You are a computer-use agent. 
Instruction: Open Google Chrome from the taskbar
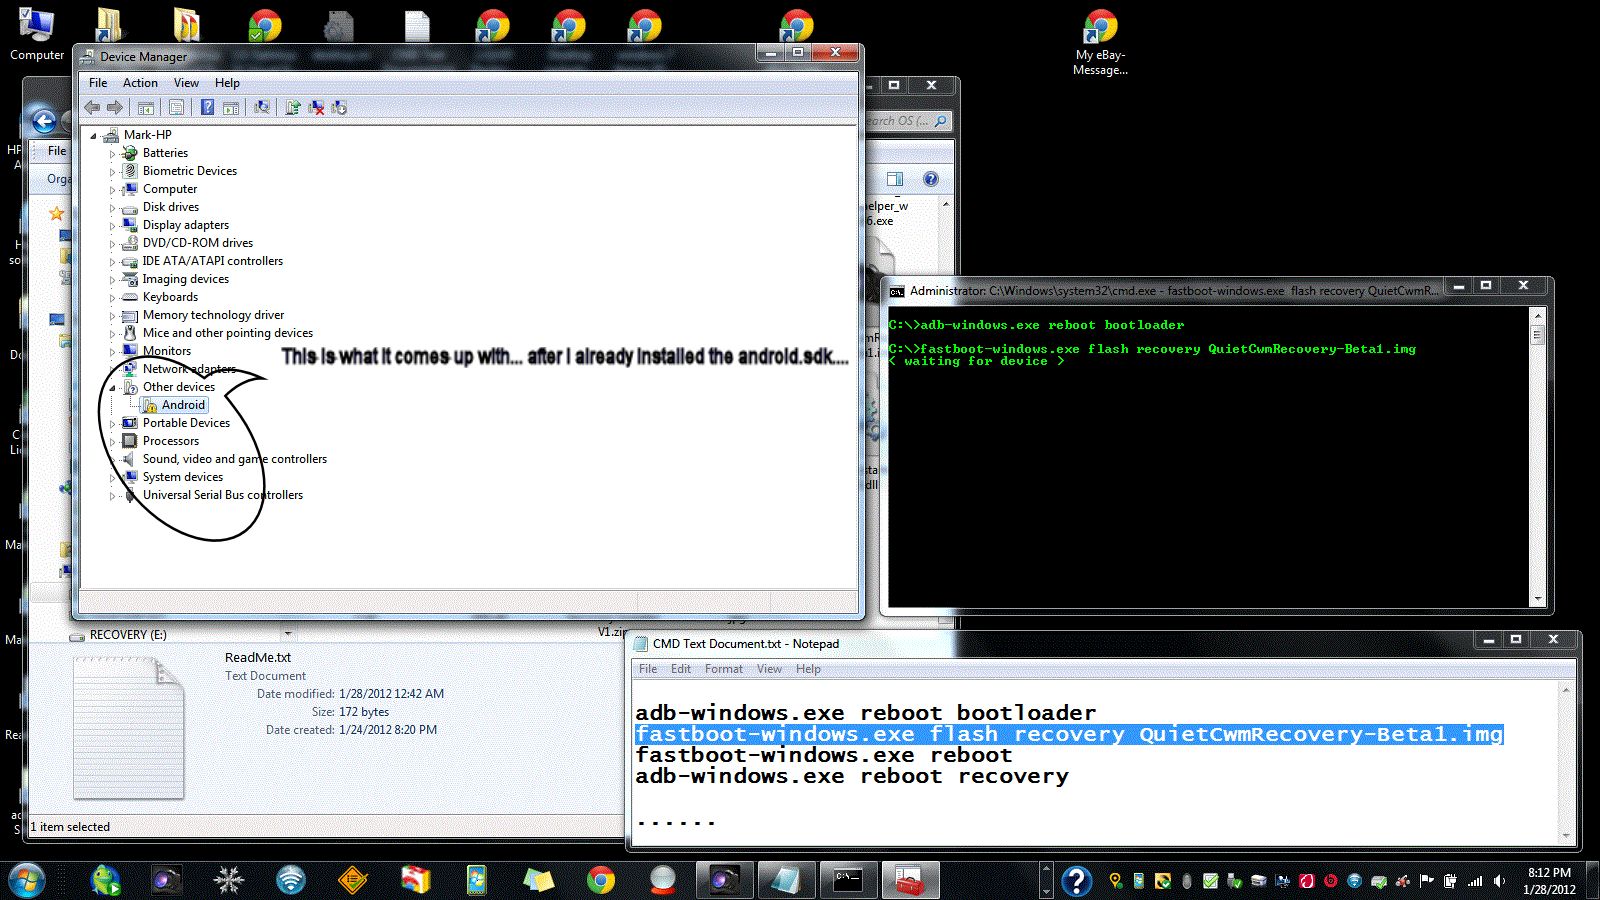pyautogui.click(x=601, y=880)
